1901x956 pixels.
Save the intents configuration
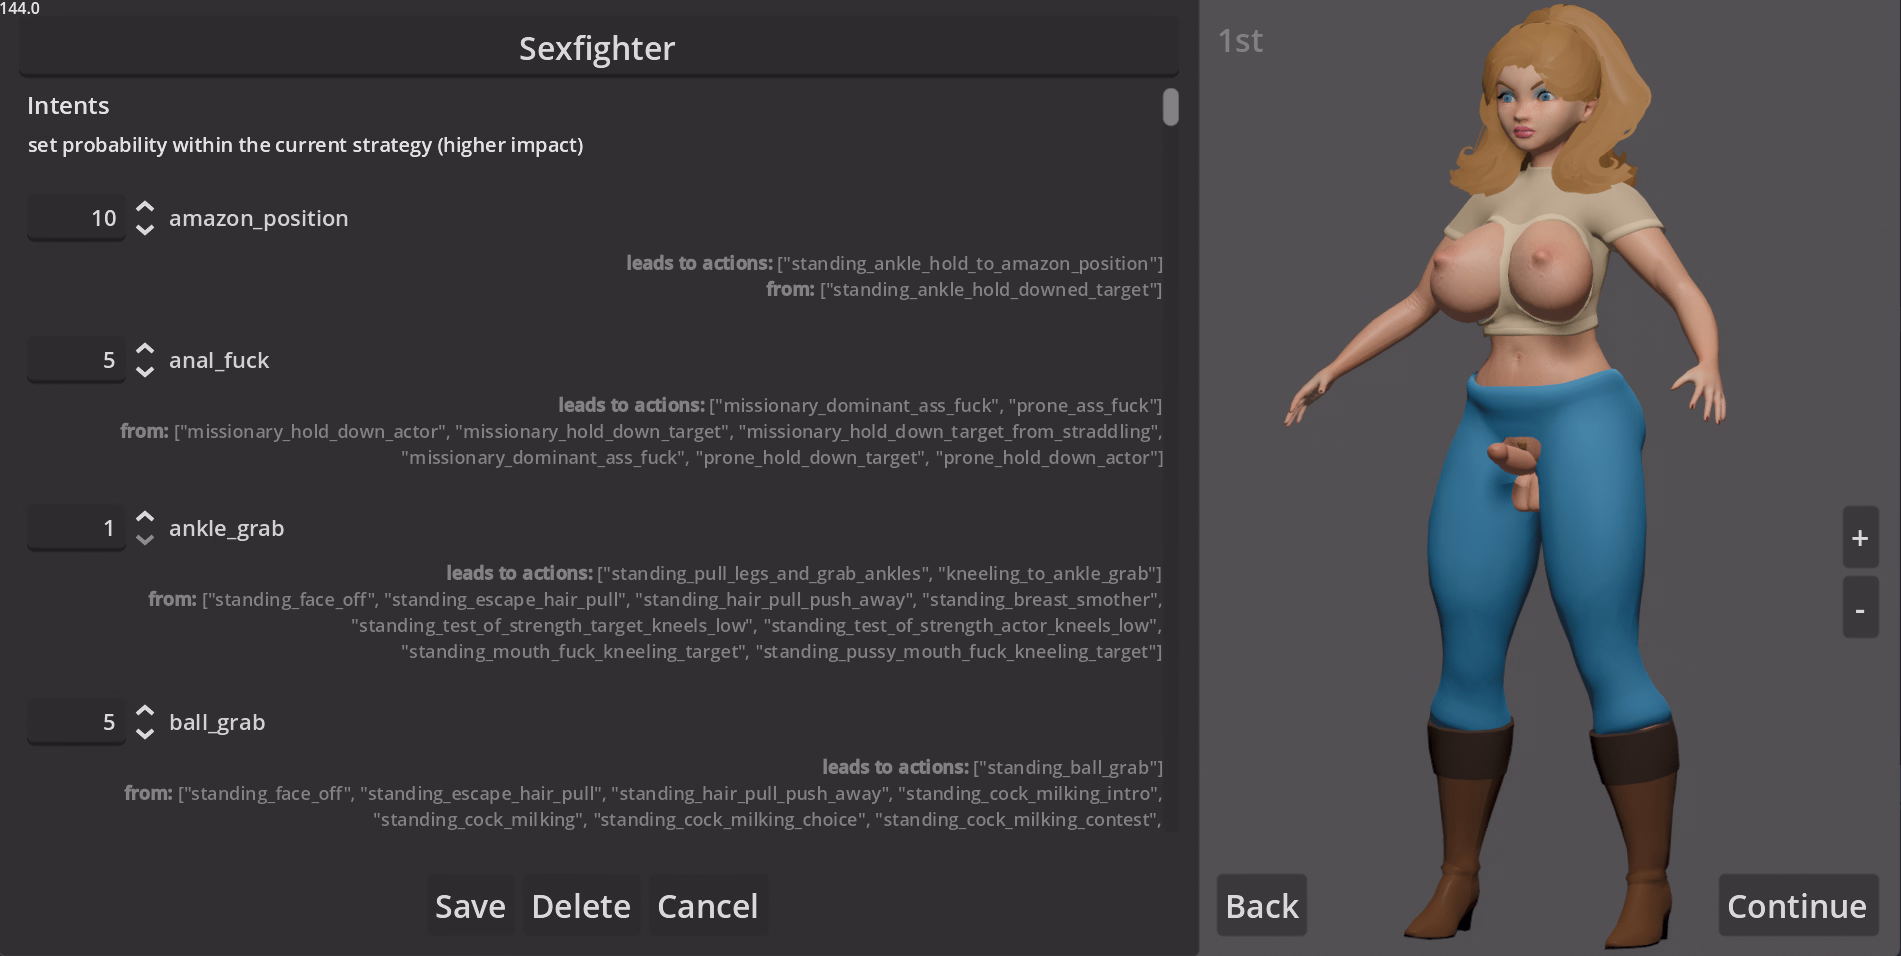click(470, 906)
